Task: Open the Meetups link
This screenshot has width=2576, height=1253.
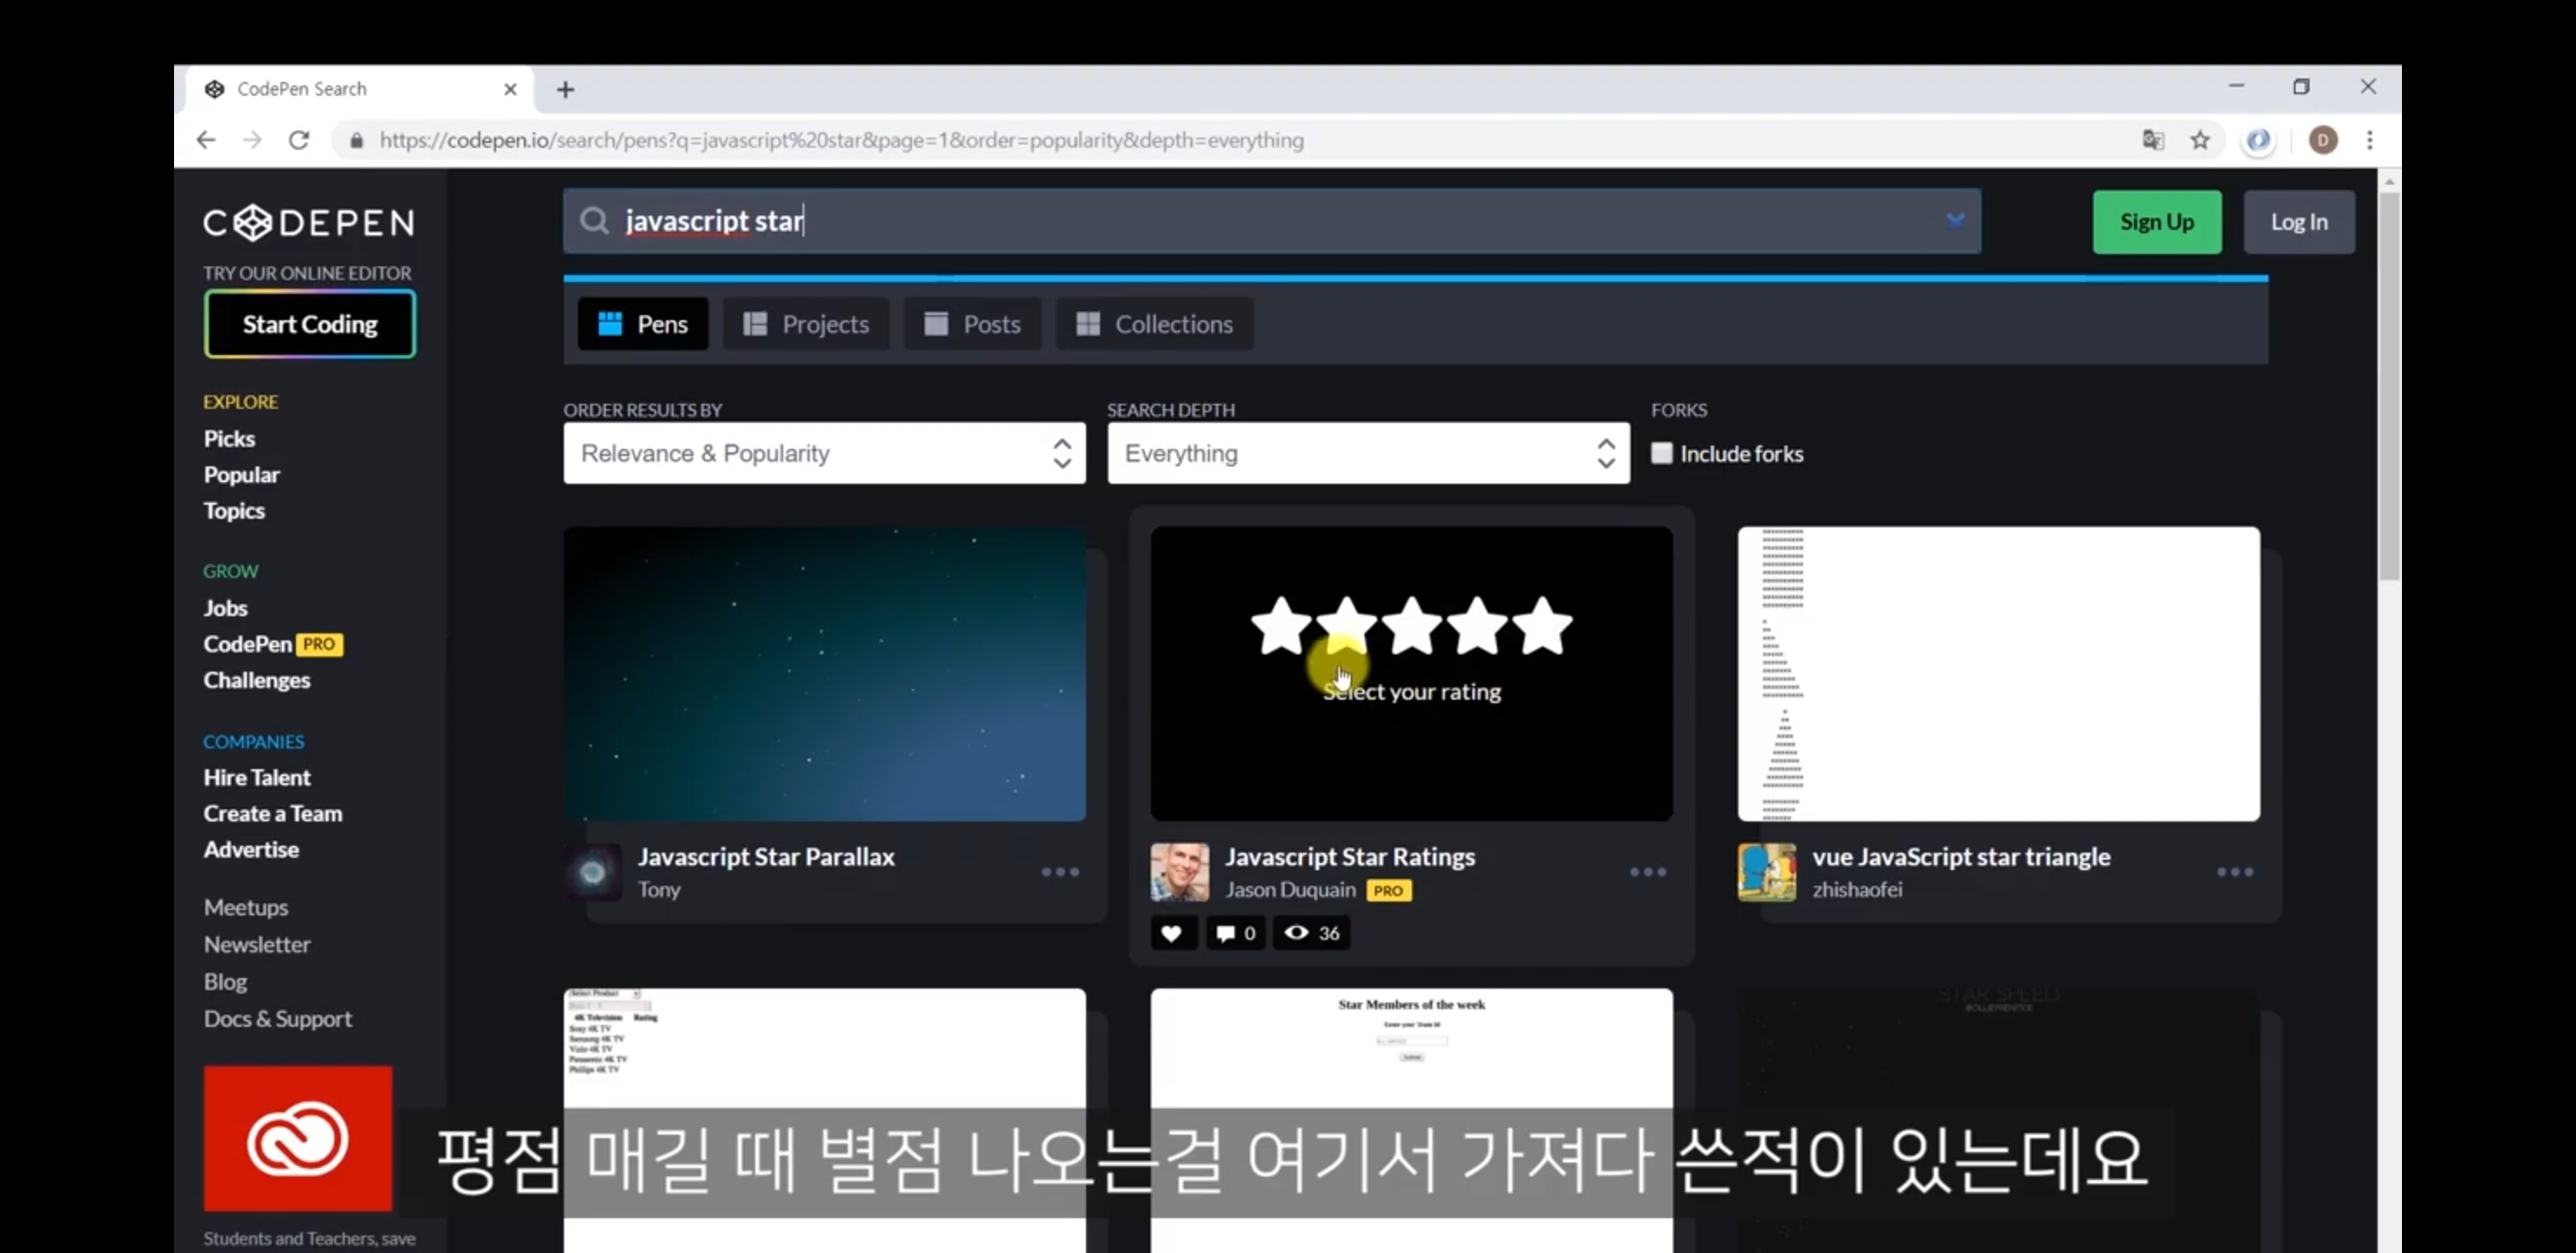Action: [246, 907]
